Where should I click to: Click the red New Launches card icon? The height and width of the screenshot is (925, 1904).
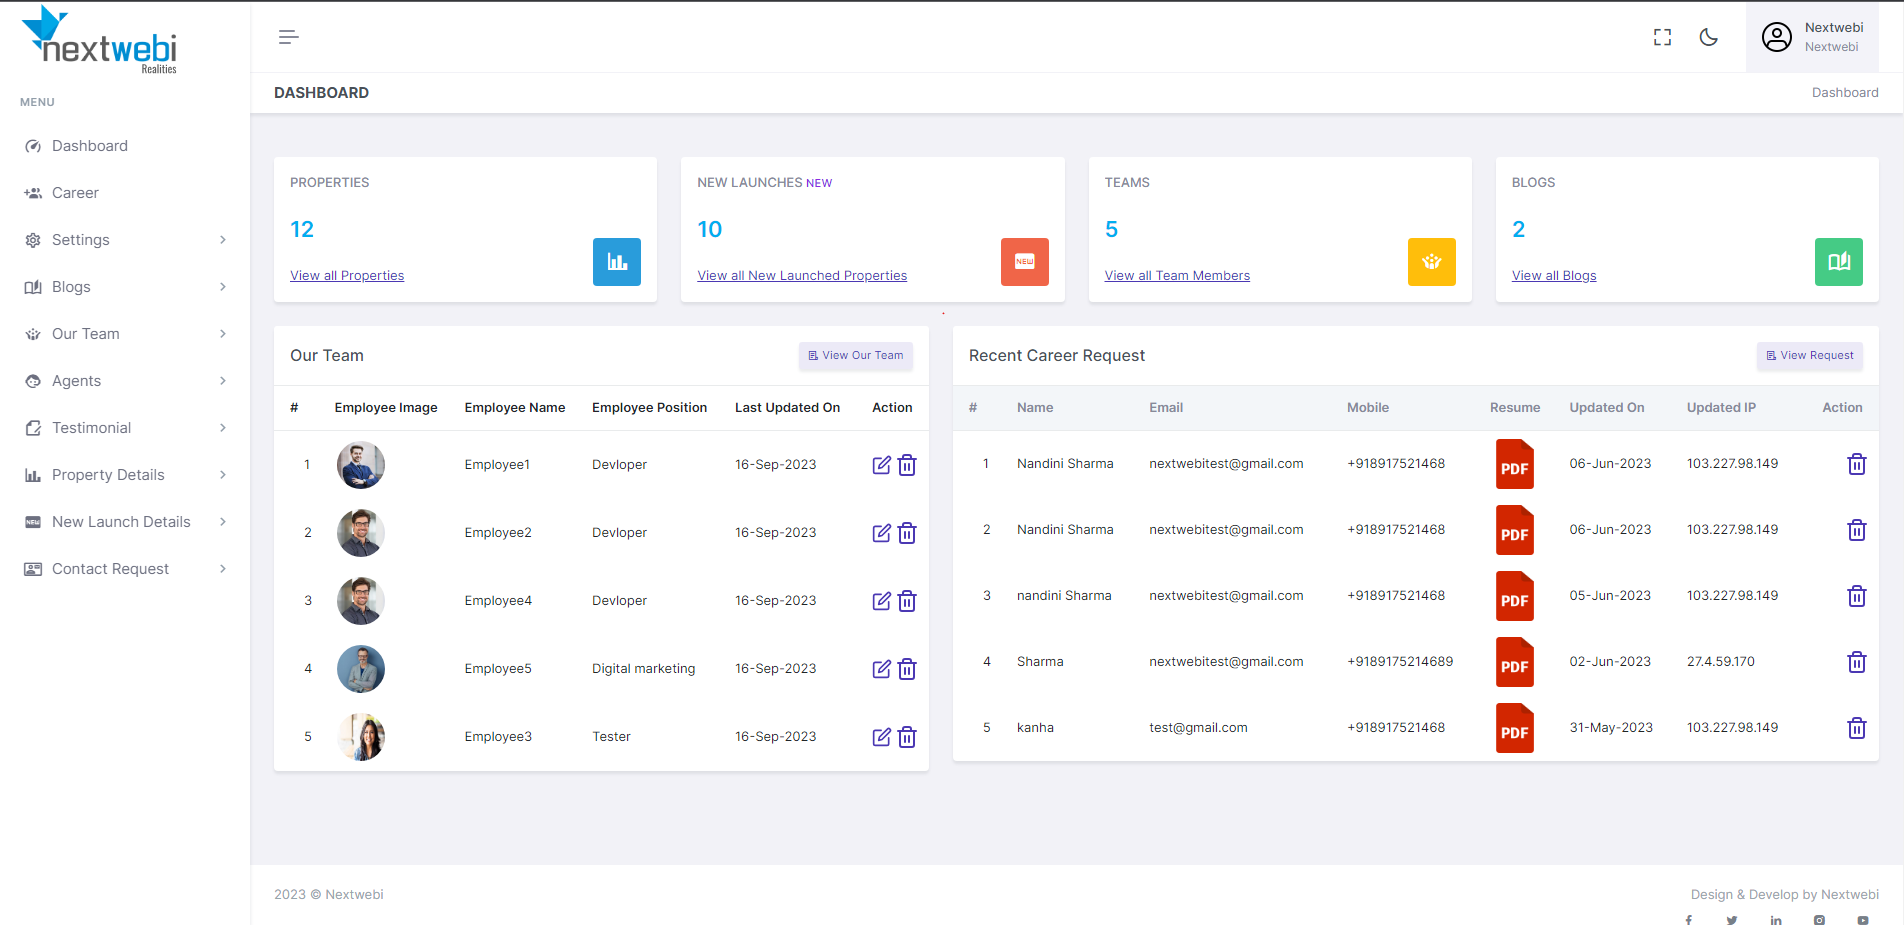[x=1025, y=262]
